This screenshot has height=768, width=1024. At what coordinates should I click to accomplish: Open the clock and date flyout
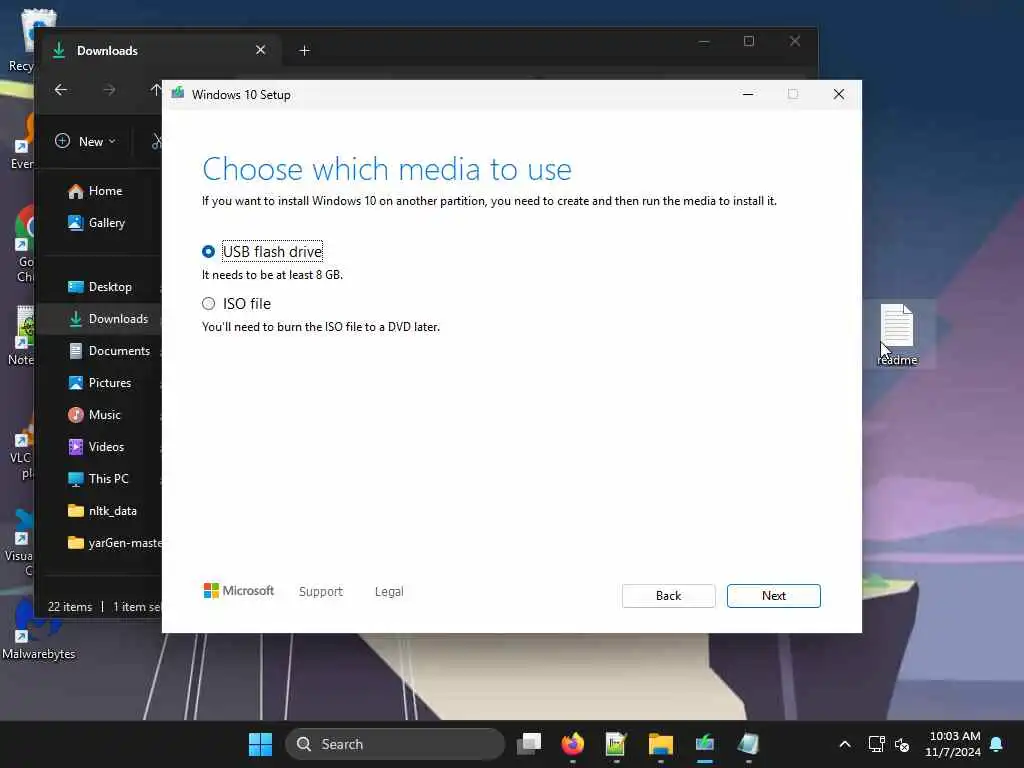[x=953, y=744]
